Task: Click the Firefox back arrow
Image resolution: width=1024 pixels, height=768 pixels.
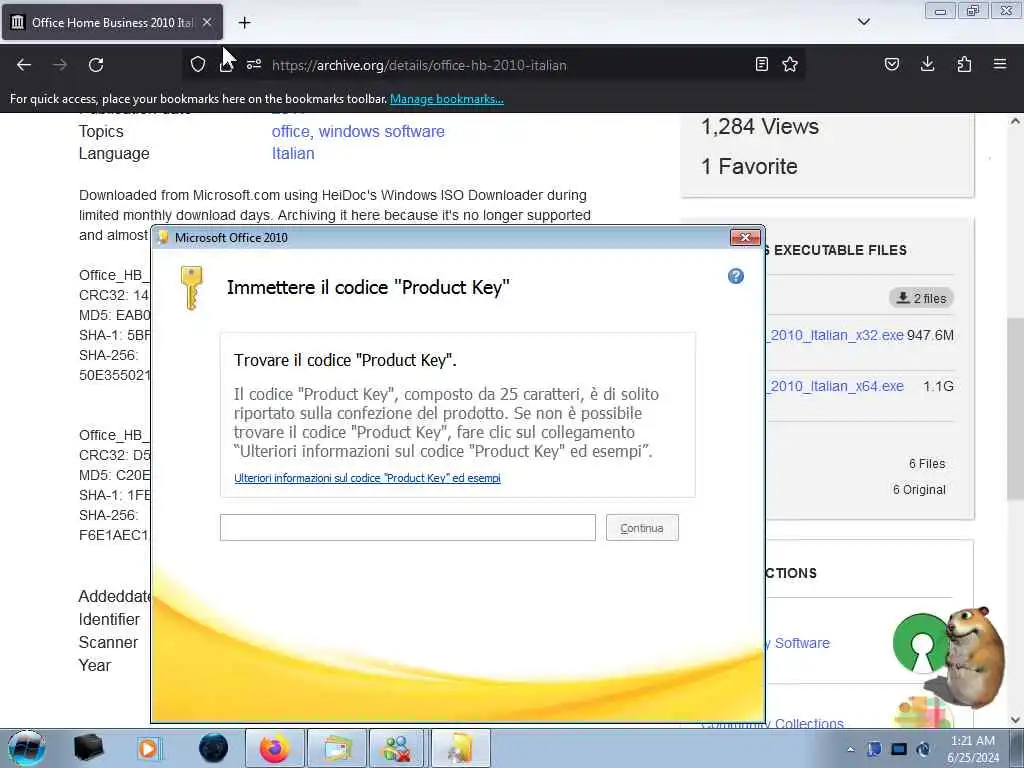Action: pyautogui.click(x=24, y=65)
